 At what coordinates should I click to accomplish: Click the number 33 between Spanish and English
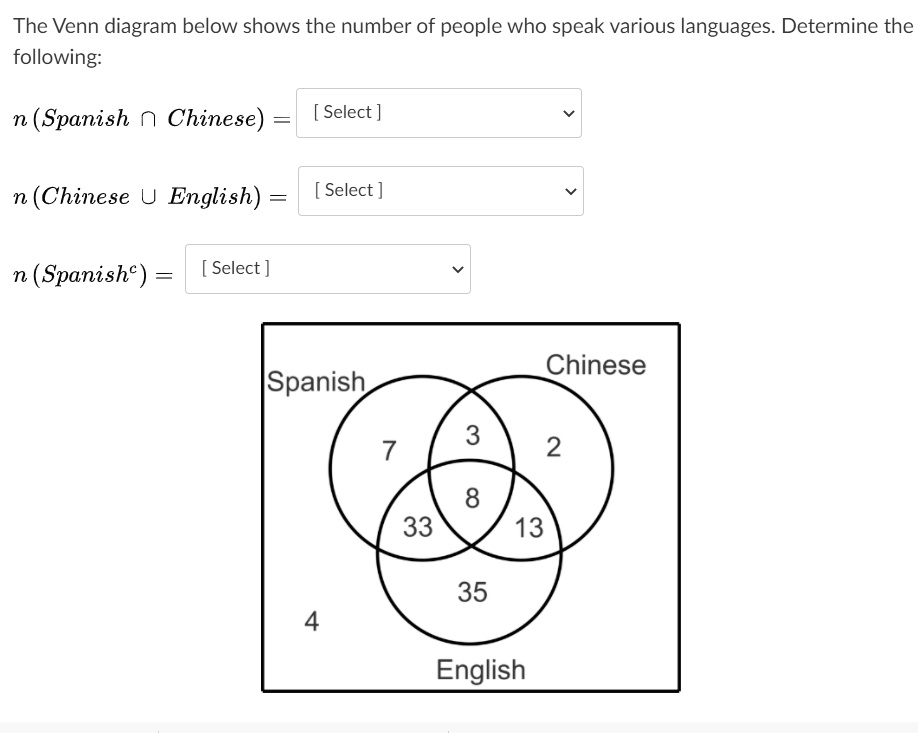419,527
